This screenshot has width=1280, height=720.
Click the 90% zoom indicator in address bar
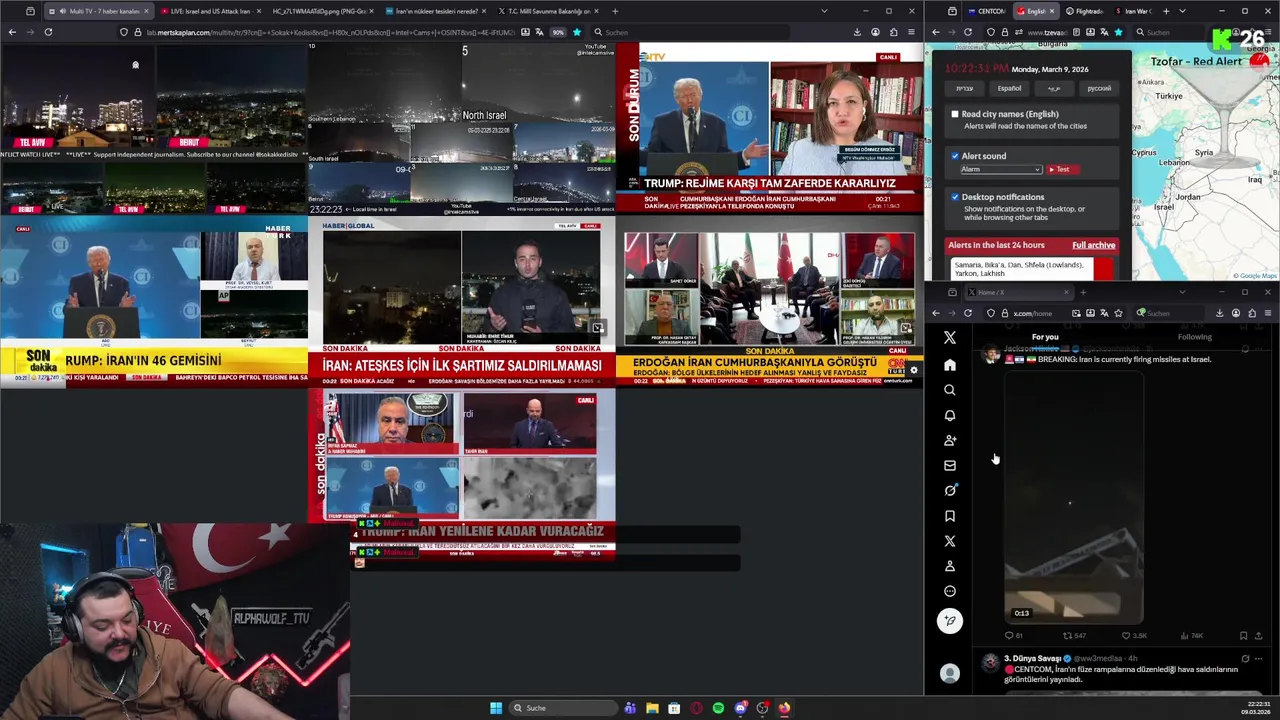pos(558,32)
